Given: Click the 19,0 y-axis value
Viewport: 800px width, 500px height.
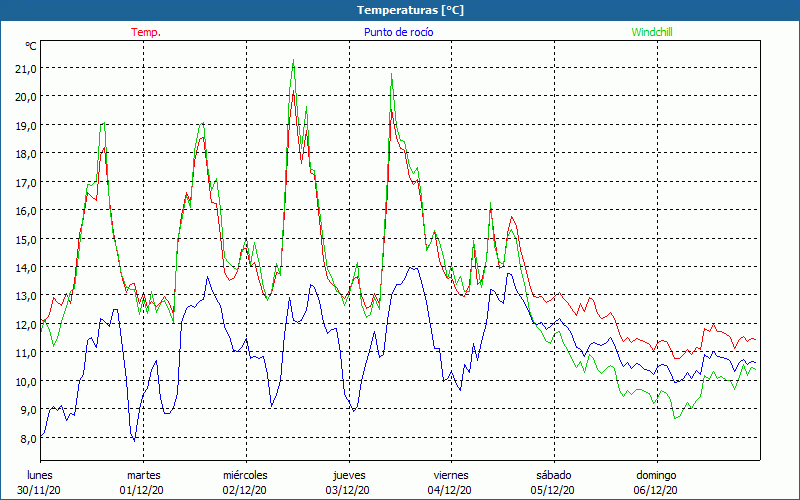Looking at the screenshot, I should point(26,125).
